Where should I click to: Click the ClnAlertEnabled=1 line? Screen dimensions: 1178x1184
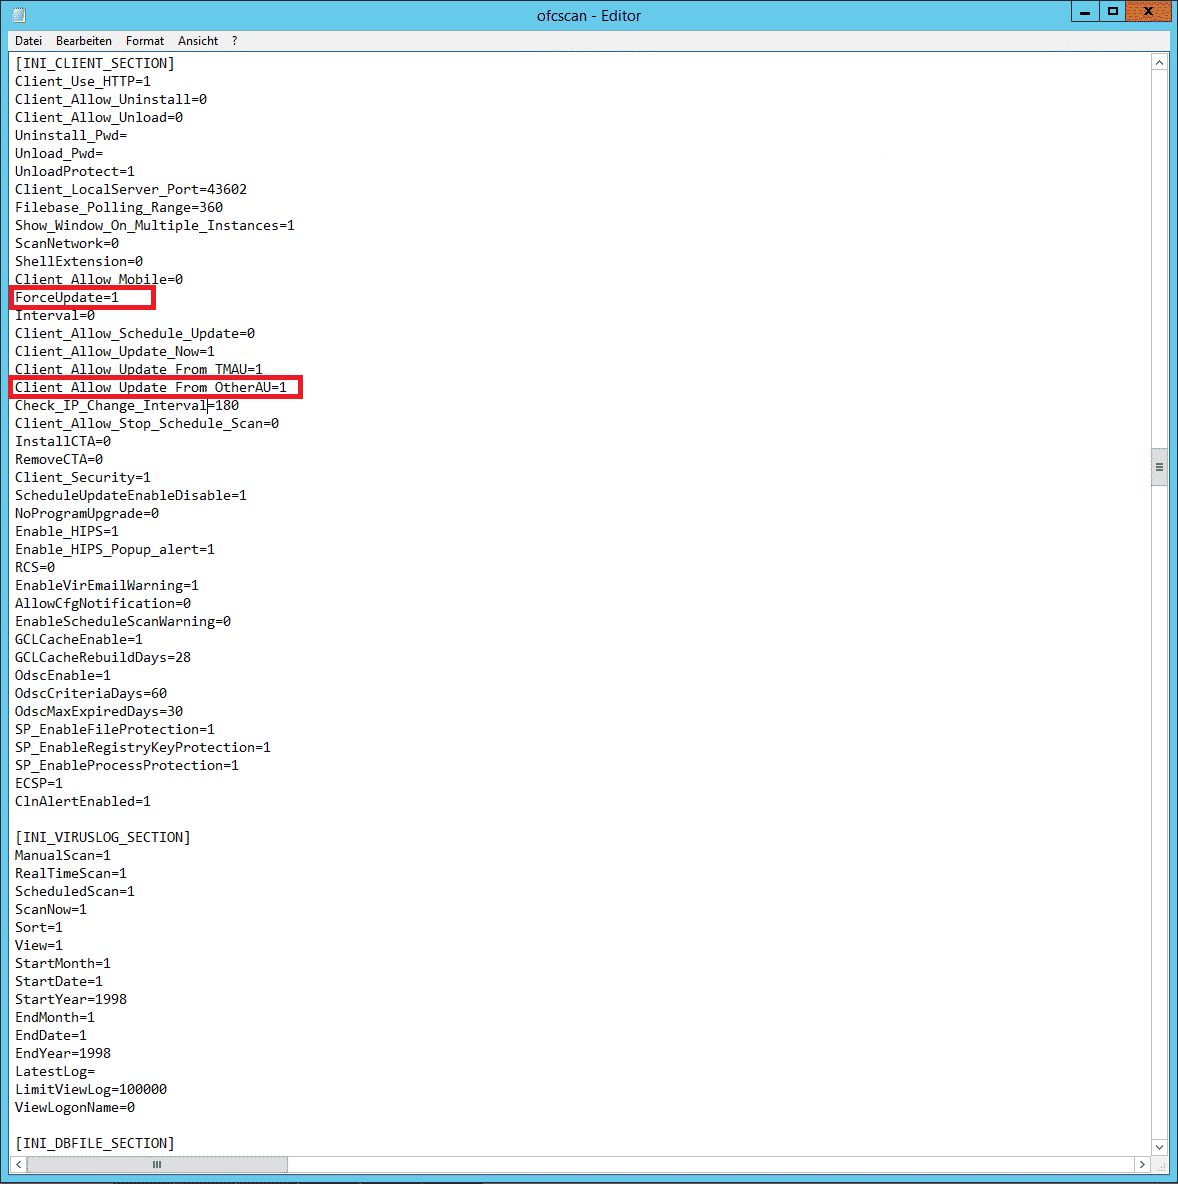(x=82, y=802)
